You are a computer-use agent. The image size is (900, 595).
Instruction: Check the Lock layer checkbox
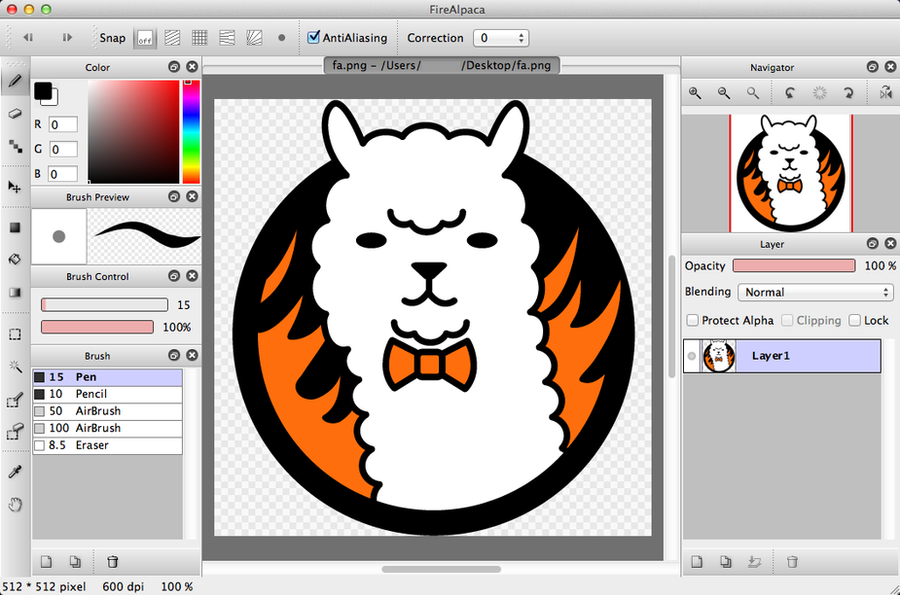pos(855,320)
